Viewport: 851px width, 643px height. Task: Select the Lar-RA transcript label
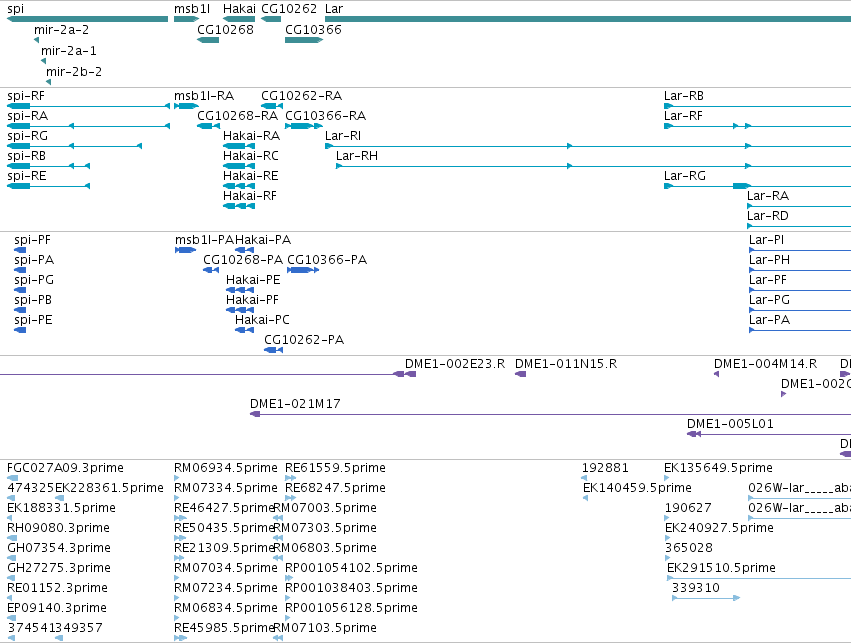768,196
